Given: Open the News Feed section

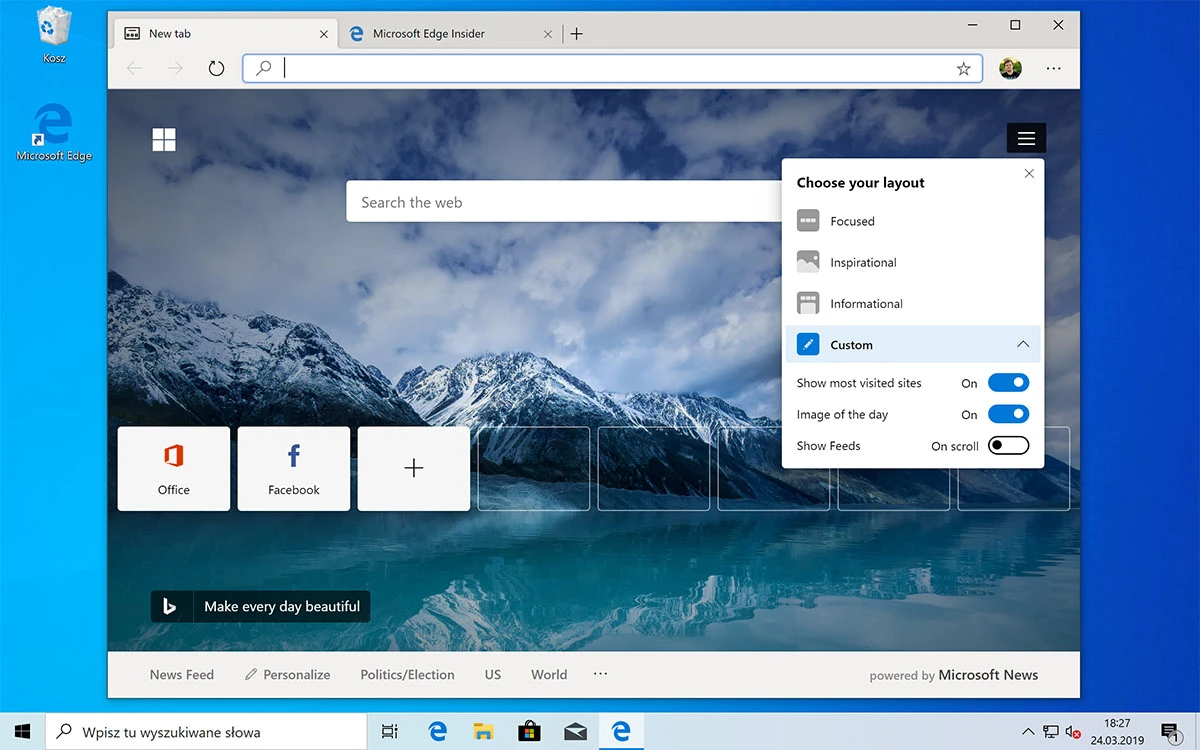Looking at the screenshot, I should coord(181,675).
